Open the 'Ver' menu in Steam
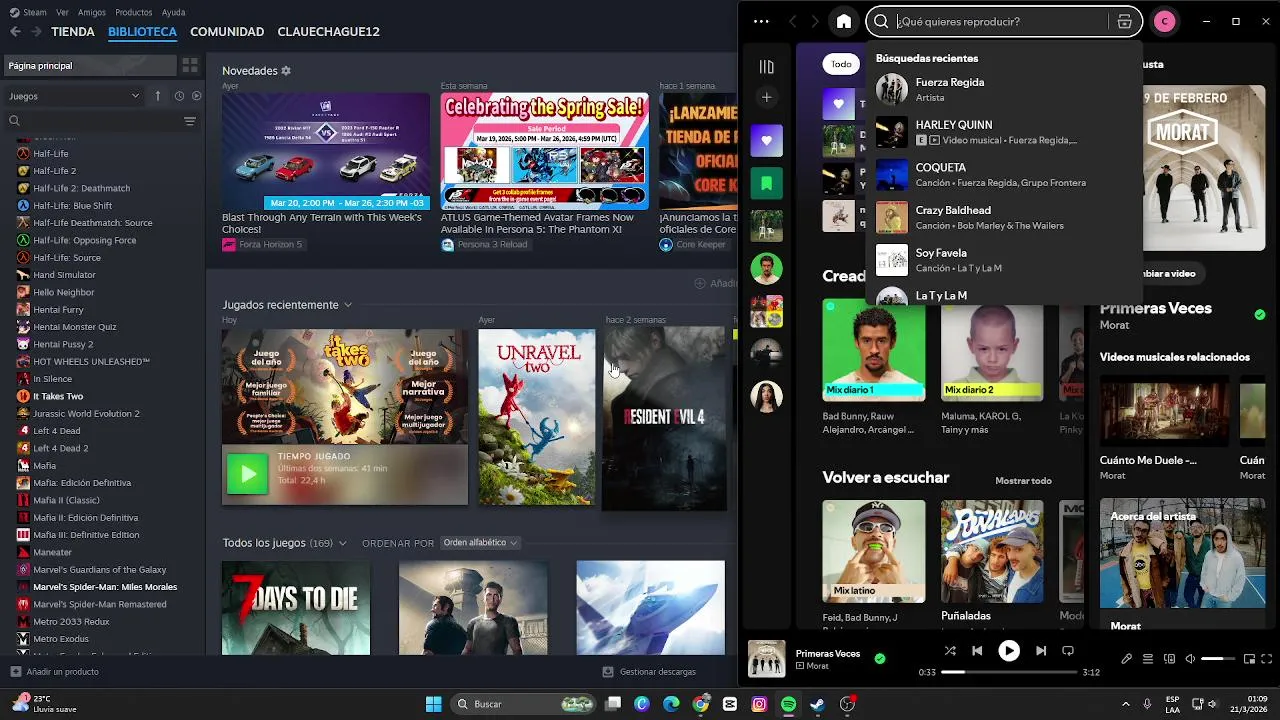 (63, 12)
